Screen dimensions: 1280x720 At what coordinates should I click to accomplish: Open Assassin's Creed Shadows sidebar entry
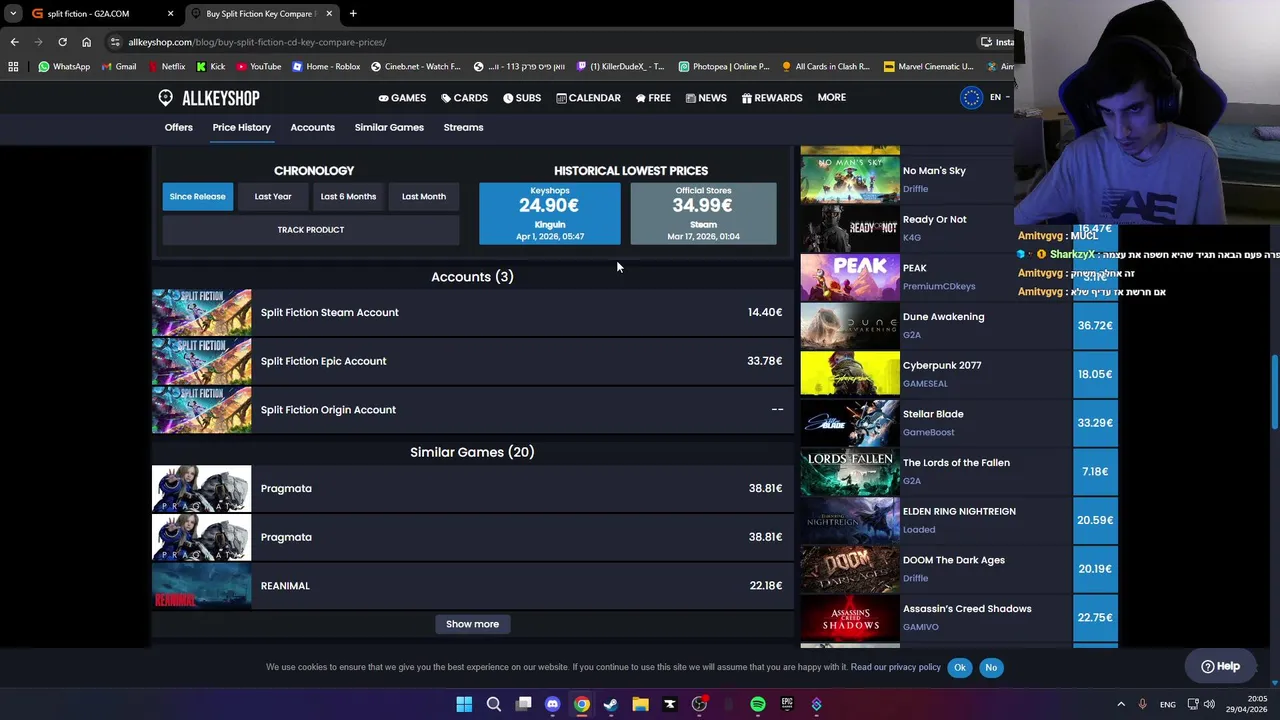pyautogui.click(x=967, y=609)
